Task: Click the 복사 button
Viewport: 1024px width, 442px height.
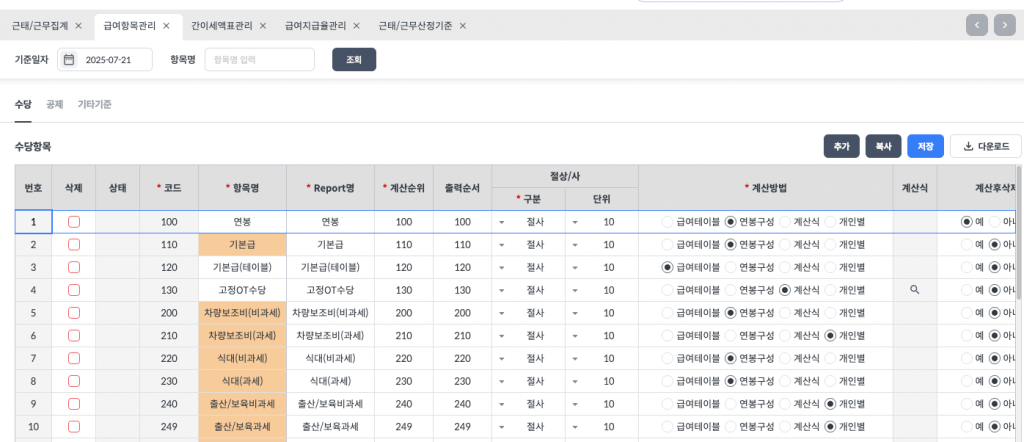Action: (884, 147)
